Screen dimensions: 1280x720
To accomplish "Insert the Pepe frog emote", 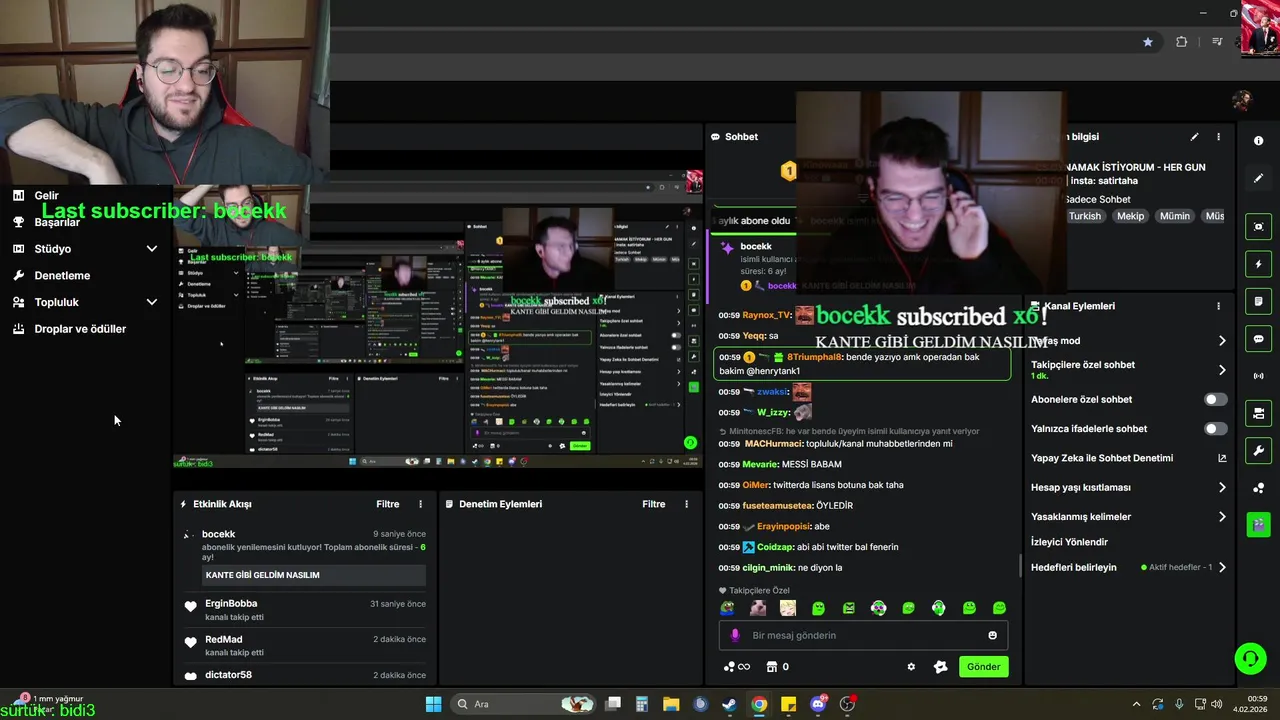I will tap(728, 608).
